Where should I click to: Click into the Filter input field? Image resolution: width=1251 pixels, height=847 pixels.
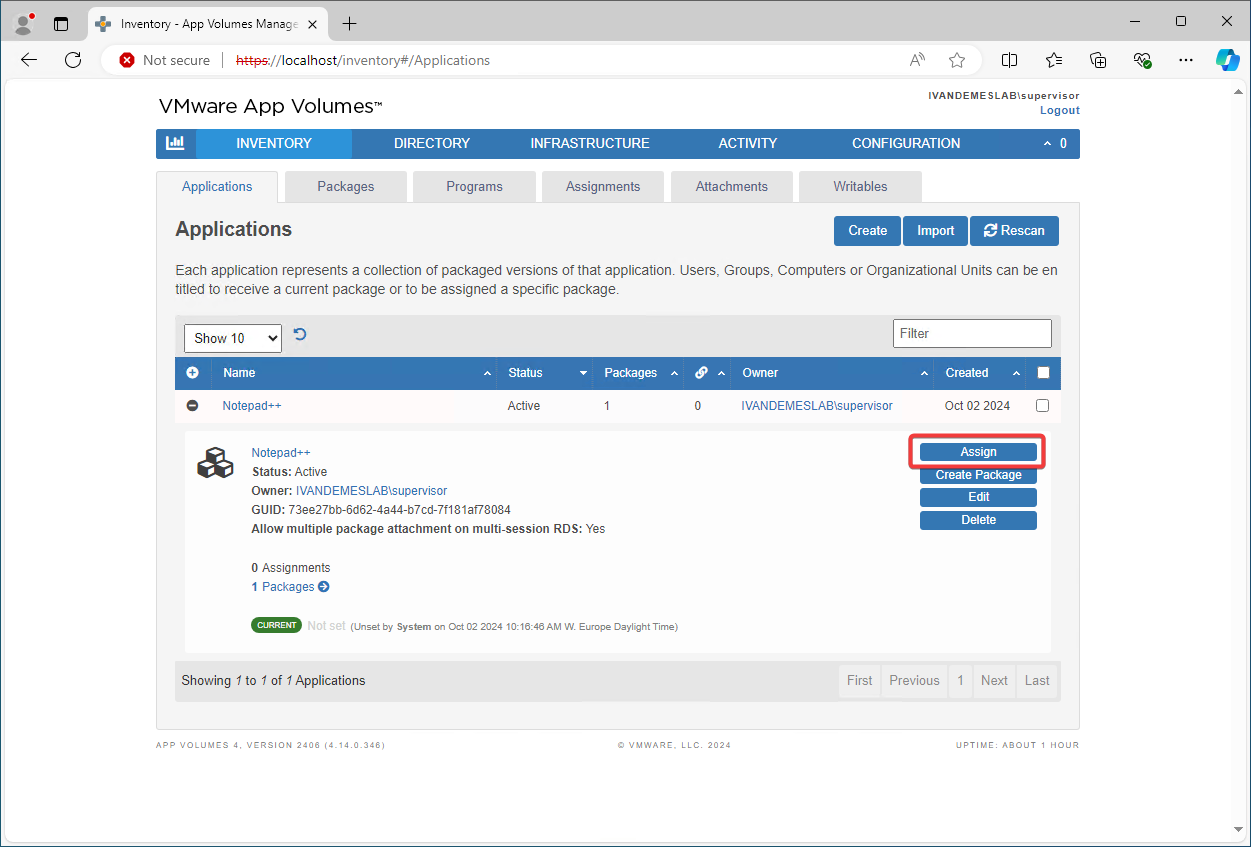click(x=972, y=333)
